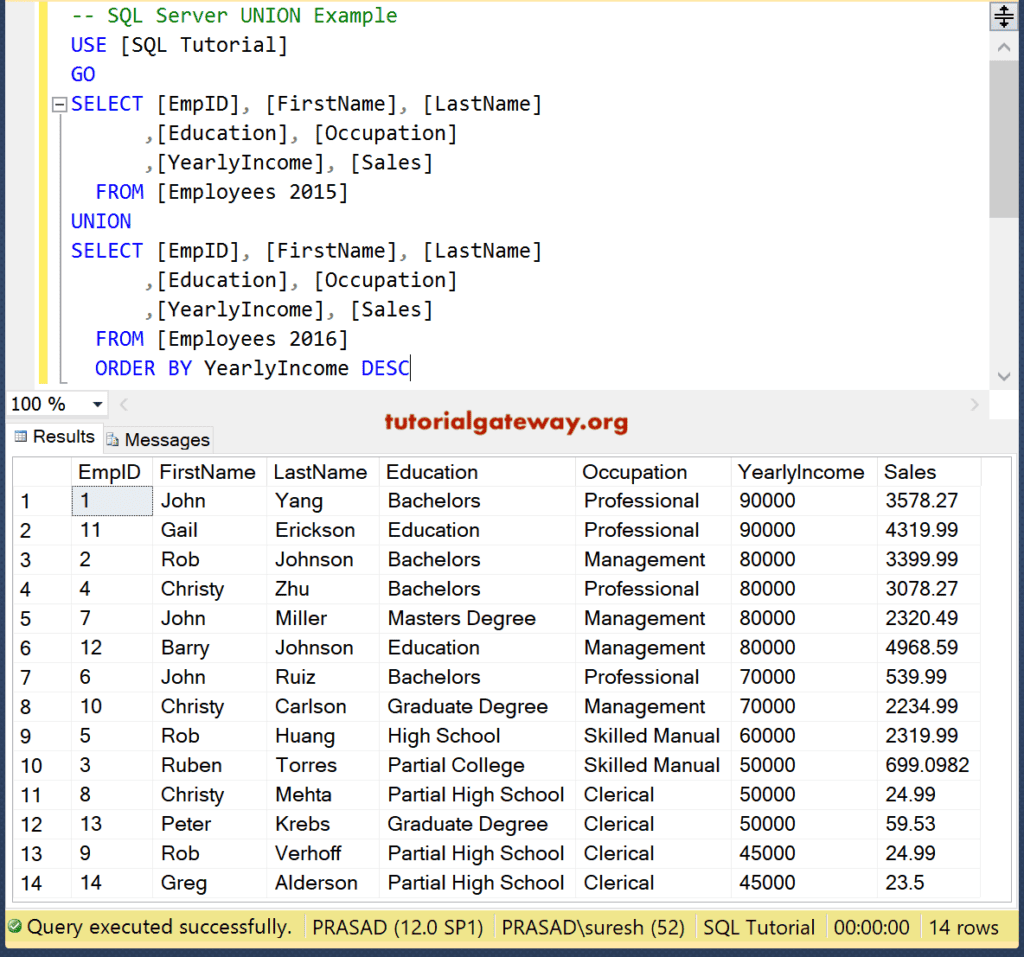Click the grid icon on the Results tab
The image size is (1024, 957).
pos(21,437)
